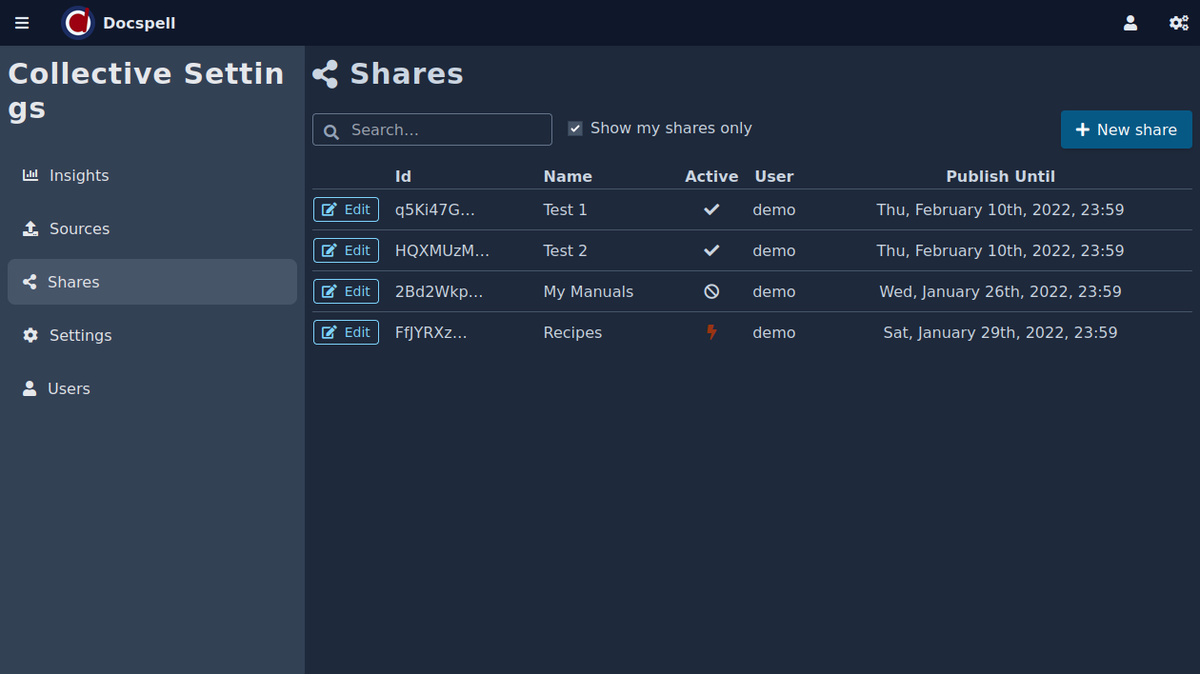The width and height of the screenshot is (1200, 674).
Task: Toggle the Show my shares only checkbox
Action: [575, 128]
